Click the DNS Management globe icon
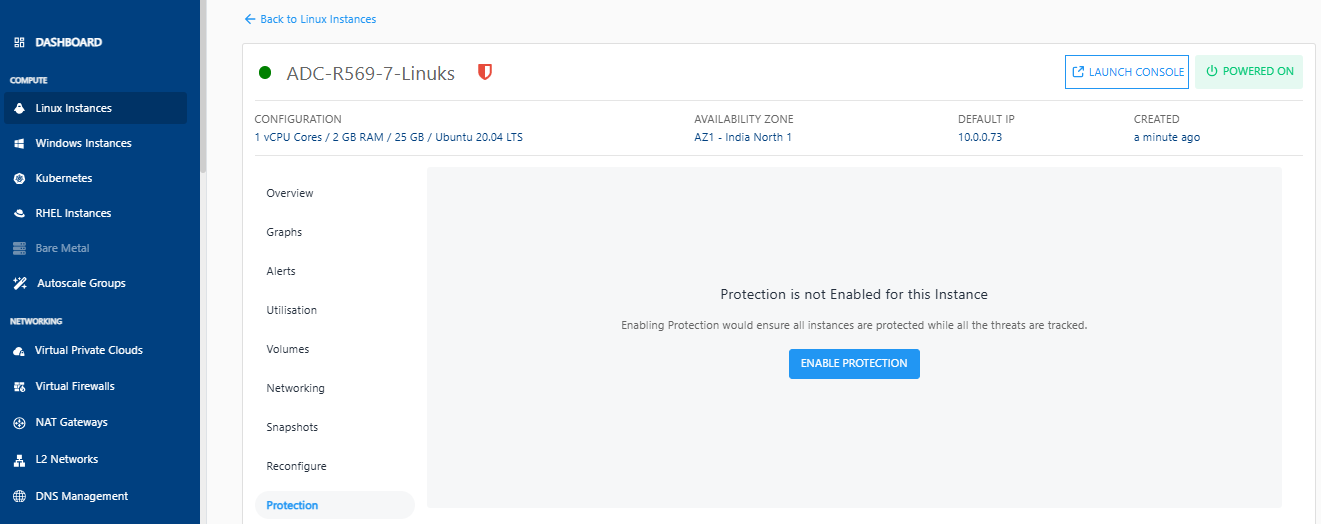This screenshot has height=524, width=1321. click(x=19, y=496)
